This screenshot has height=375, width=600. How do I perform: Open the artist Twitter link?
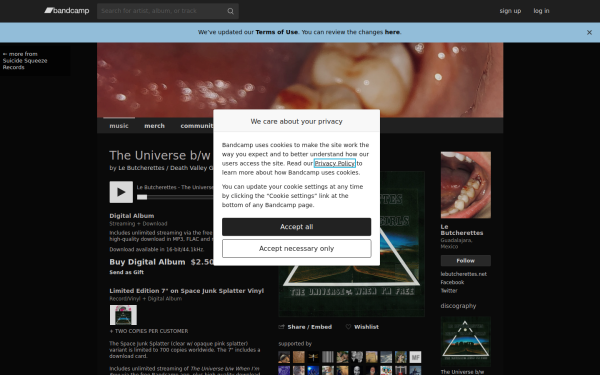pyautogui.click(x=449, y=291)
